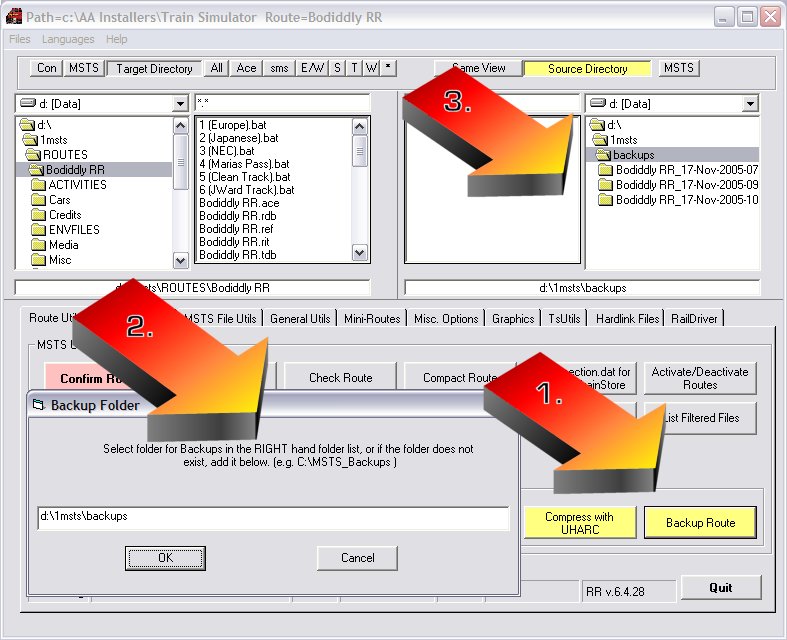Open the Help menu
Screen dimensions: 787x640
[x=116, y=39]
